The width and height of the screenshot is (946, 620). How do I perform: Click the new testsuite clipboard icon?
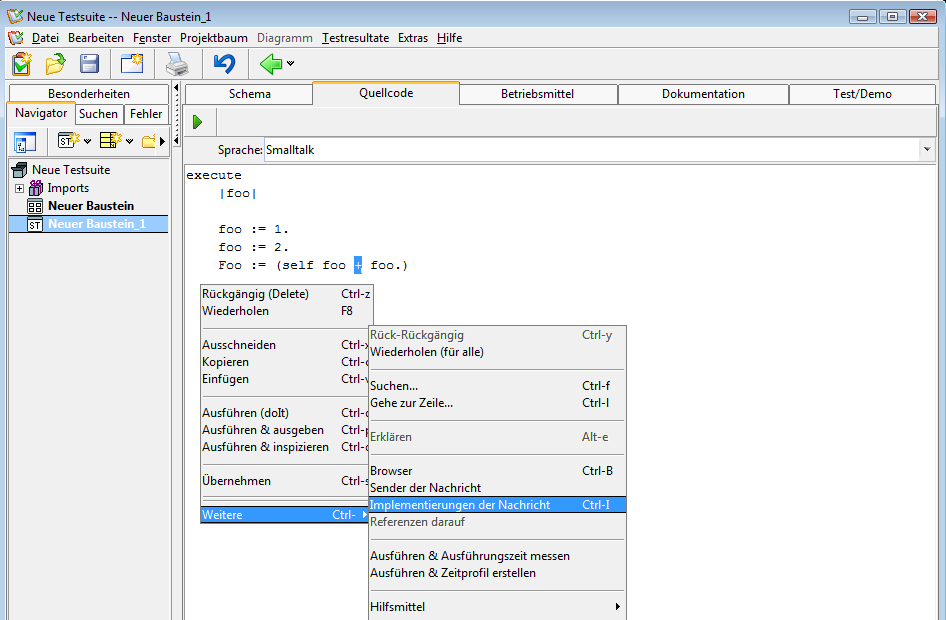click(22, 65)
